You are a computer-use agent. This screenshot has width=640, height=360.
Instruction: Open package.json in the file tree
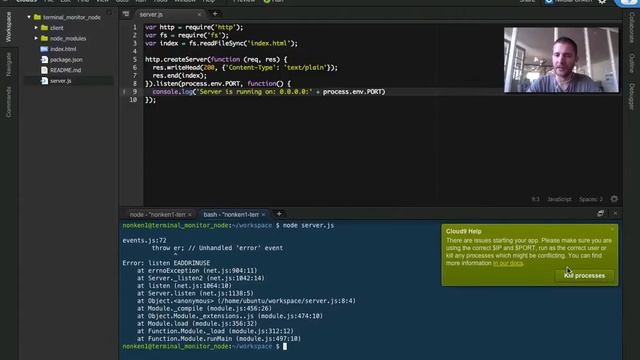[x=66, y=60]
